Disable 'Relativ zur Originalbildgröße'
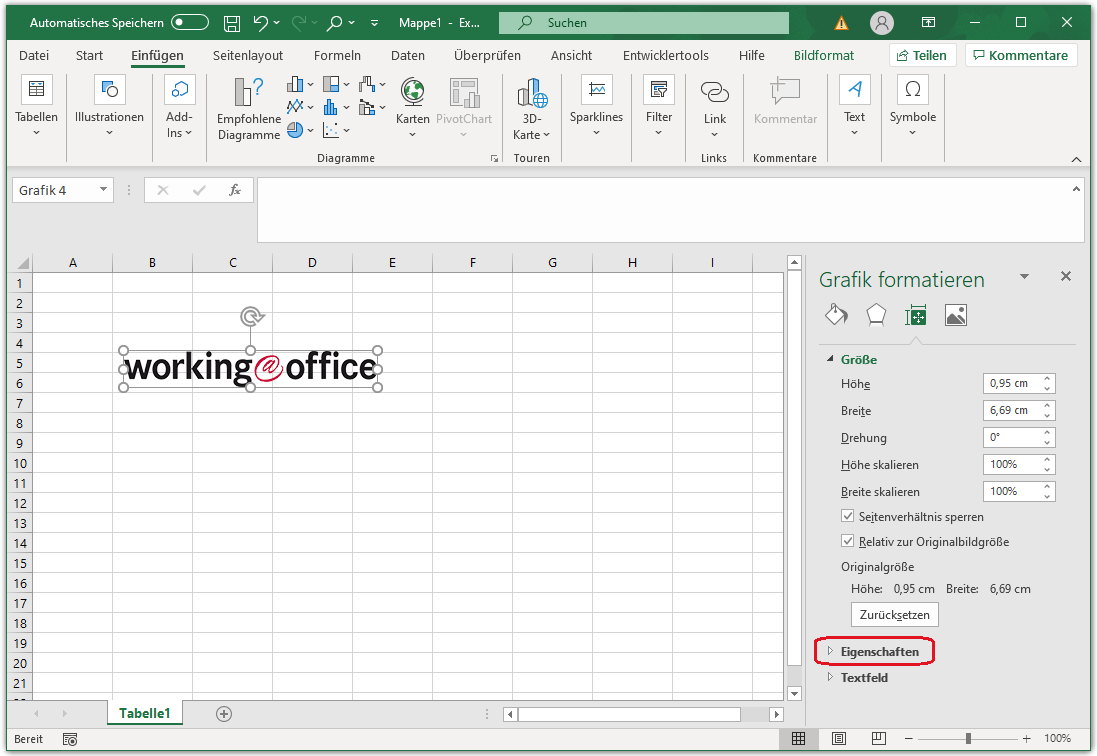 tap(847, 541)
